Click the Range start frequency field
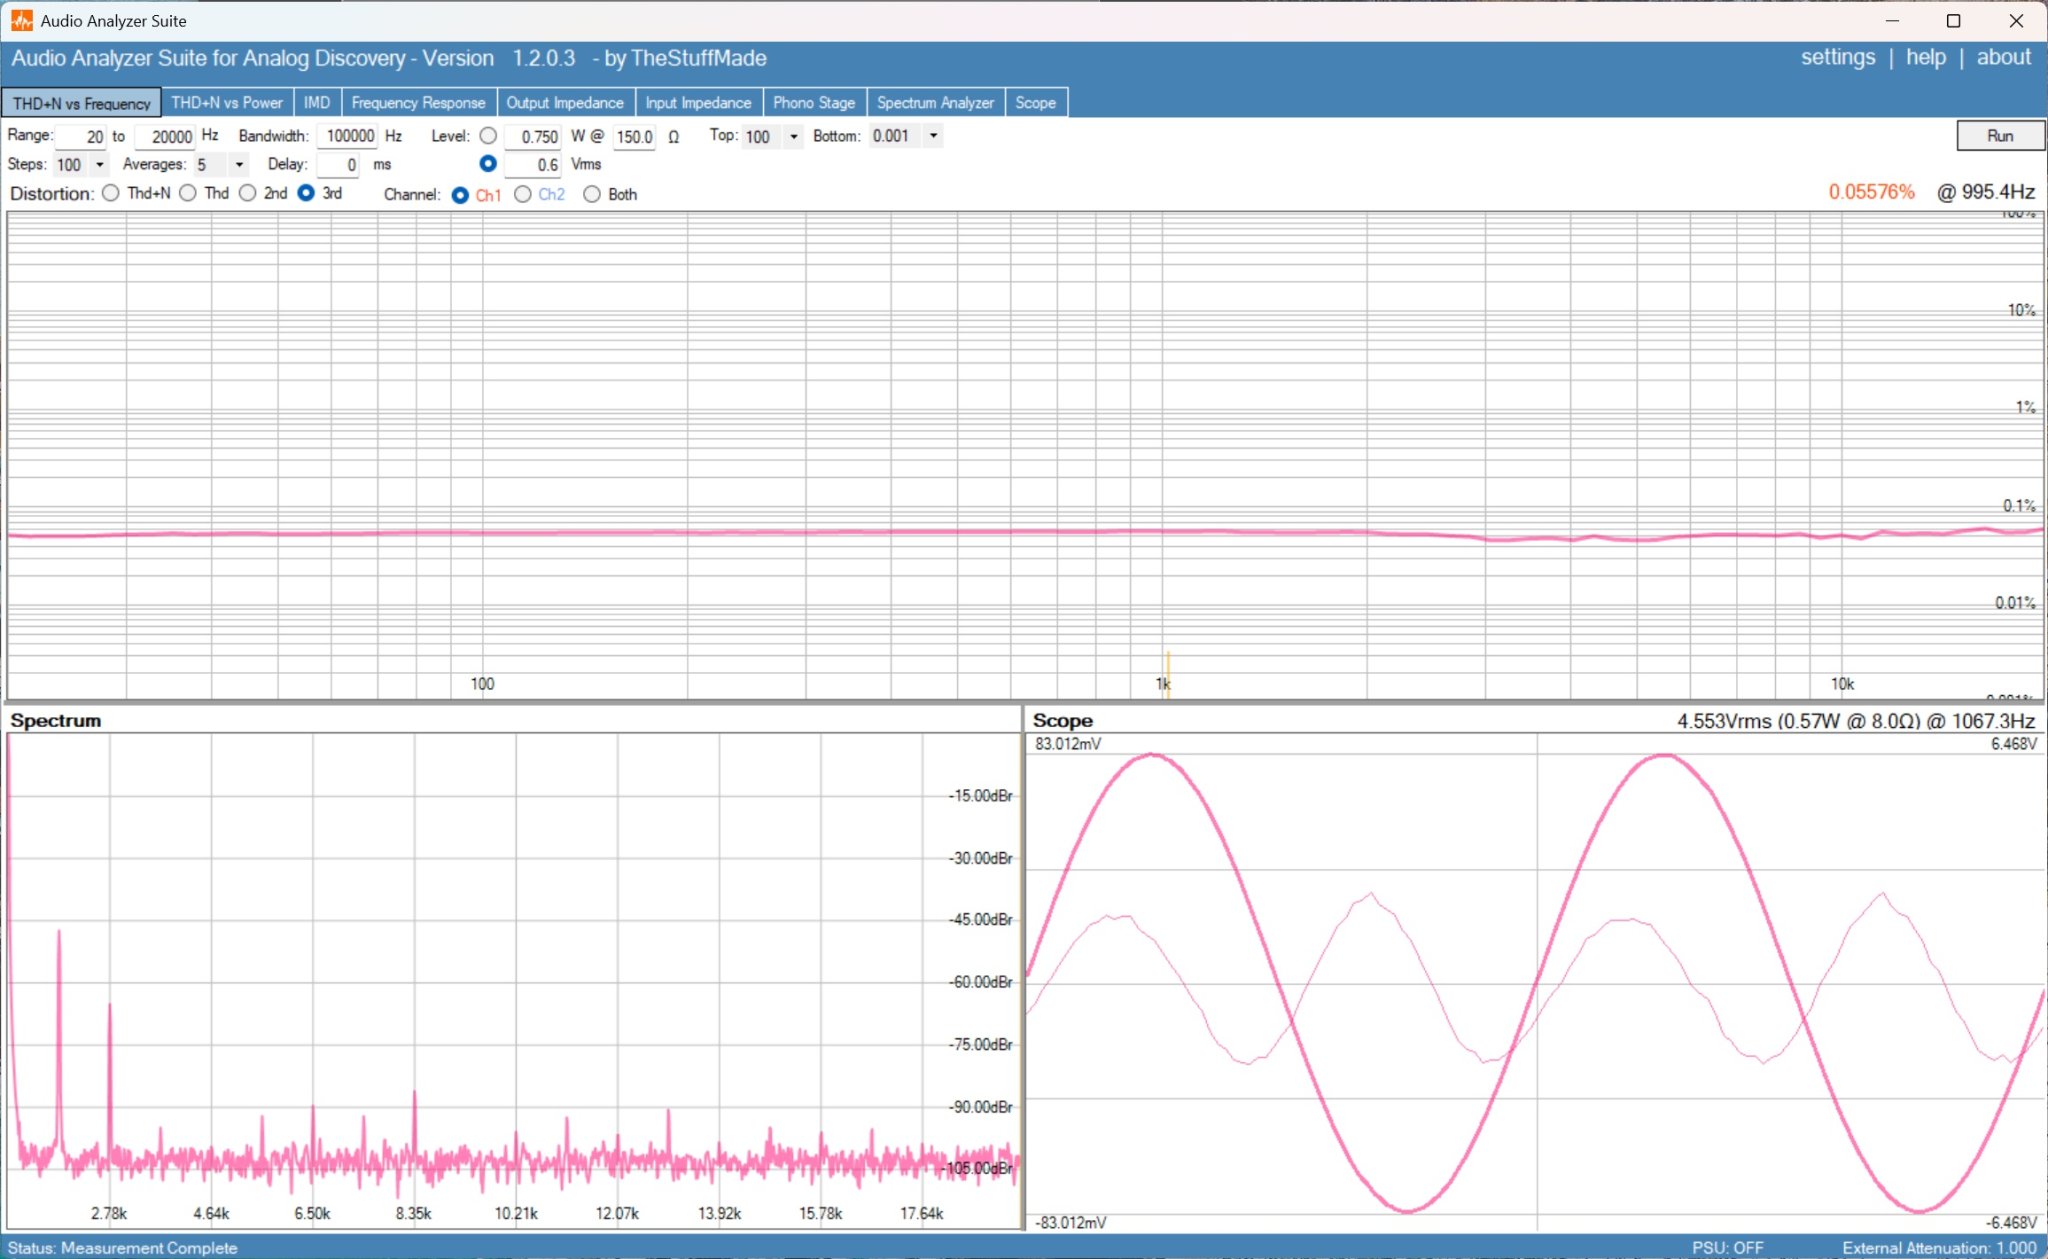The height and width of the screenshot is (1259, 2048). tap(80, 136)
